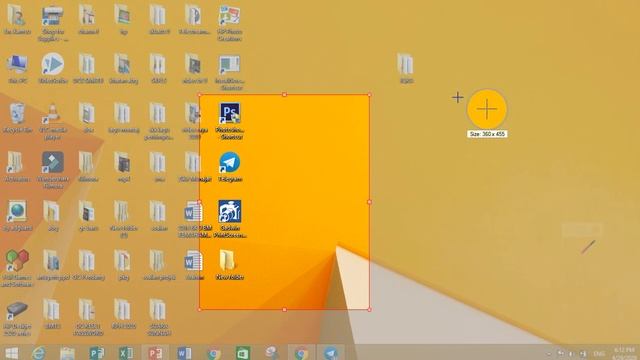Select the HP scanner shortcut icon
Viewport: 640px width, 360px height.
click(17, 310)
